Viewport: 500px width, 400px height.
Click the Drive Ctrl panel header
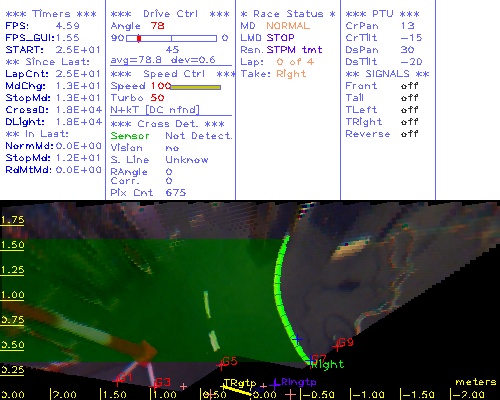[170, 14]
